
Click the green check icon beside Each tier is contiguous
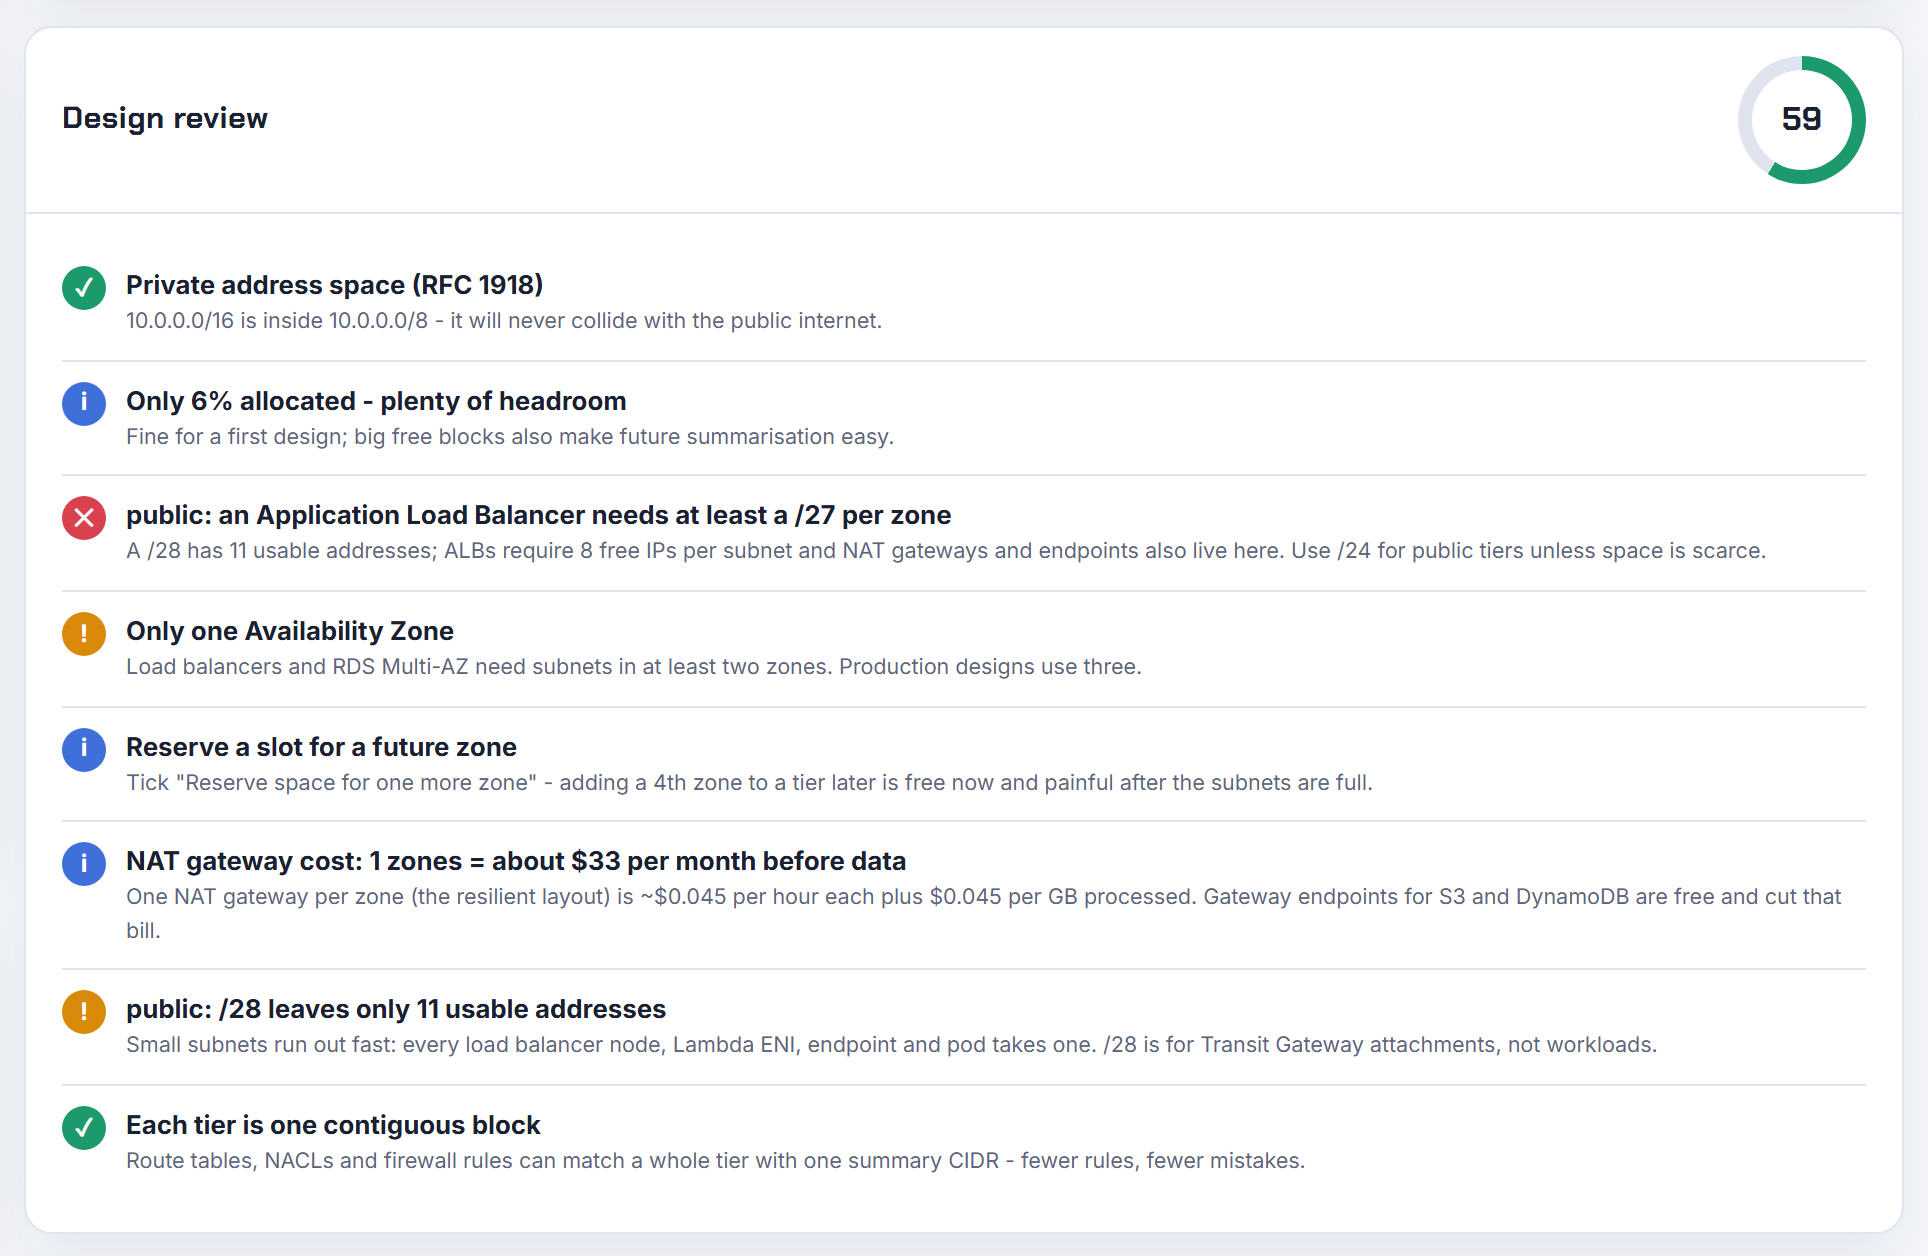point(84,1128)
